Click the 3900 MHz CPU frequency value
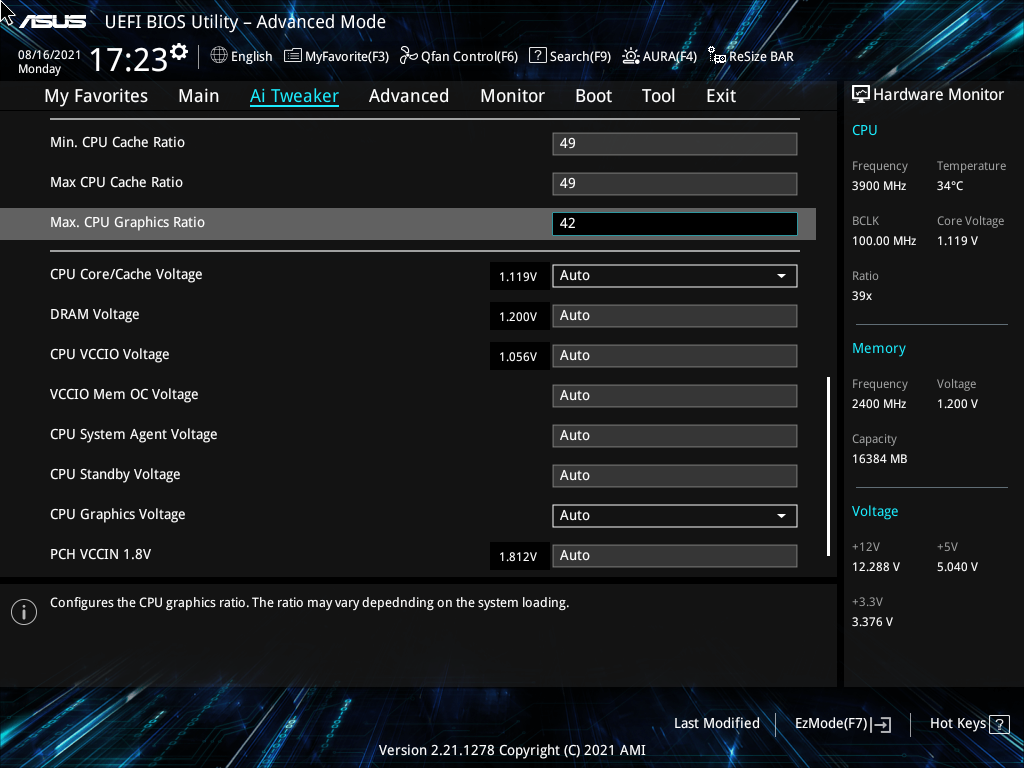Image resolution: width=1024 pixels, height=768 pixels. pyautogui.click(x=879, y=186)
